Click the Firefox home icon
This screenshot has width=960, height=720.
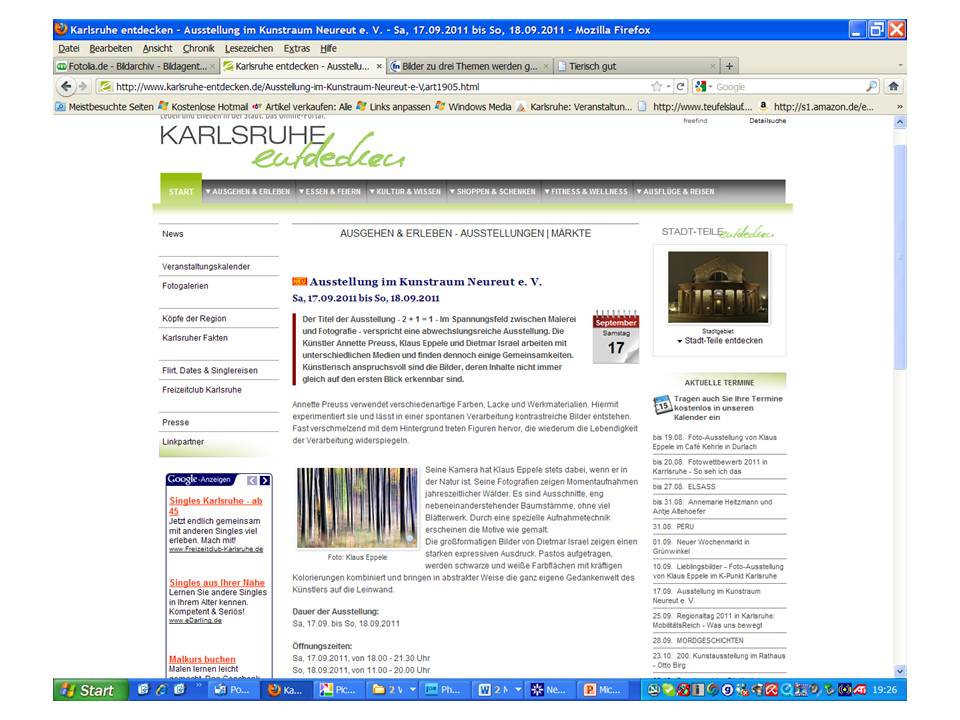pos(893,86)
